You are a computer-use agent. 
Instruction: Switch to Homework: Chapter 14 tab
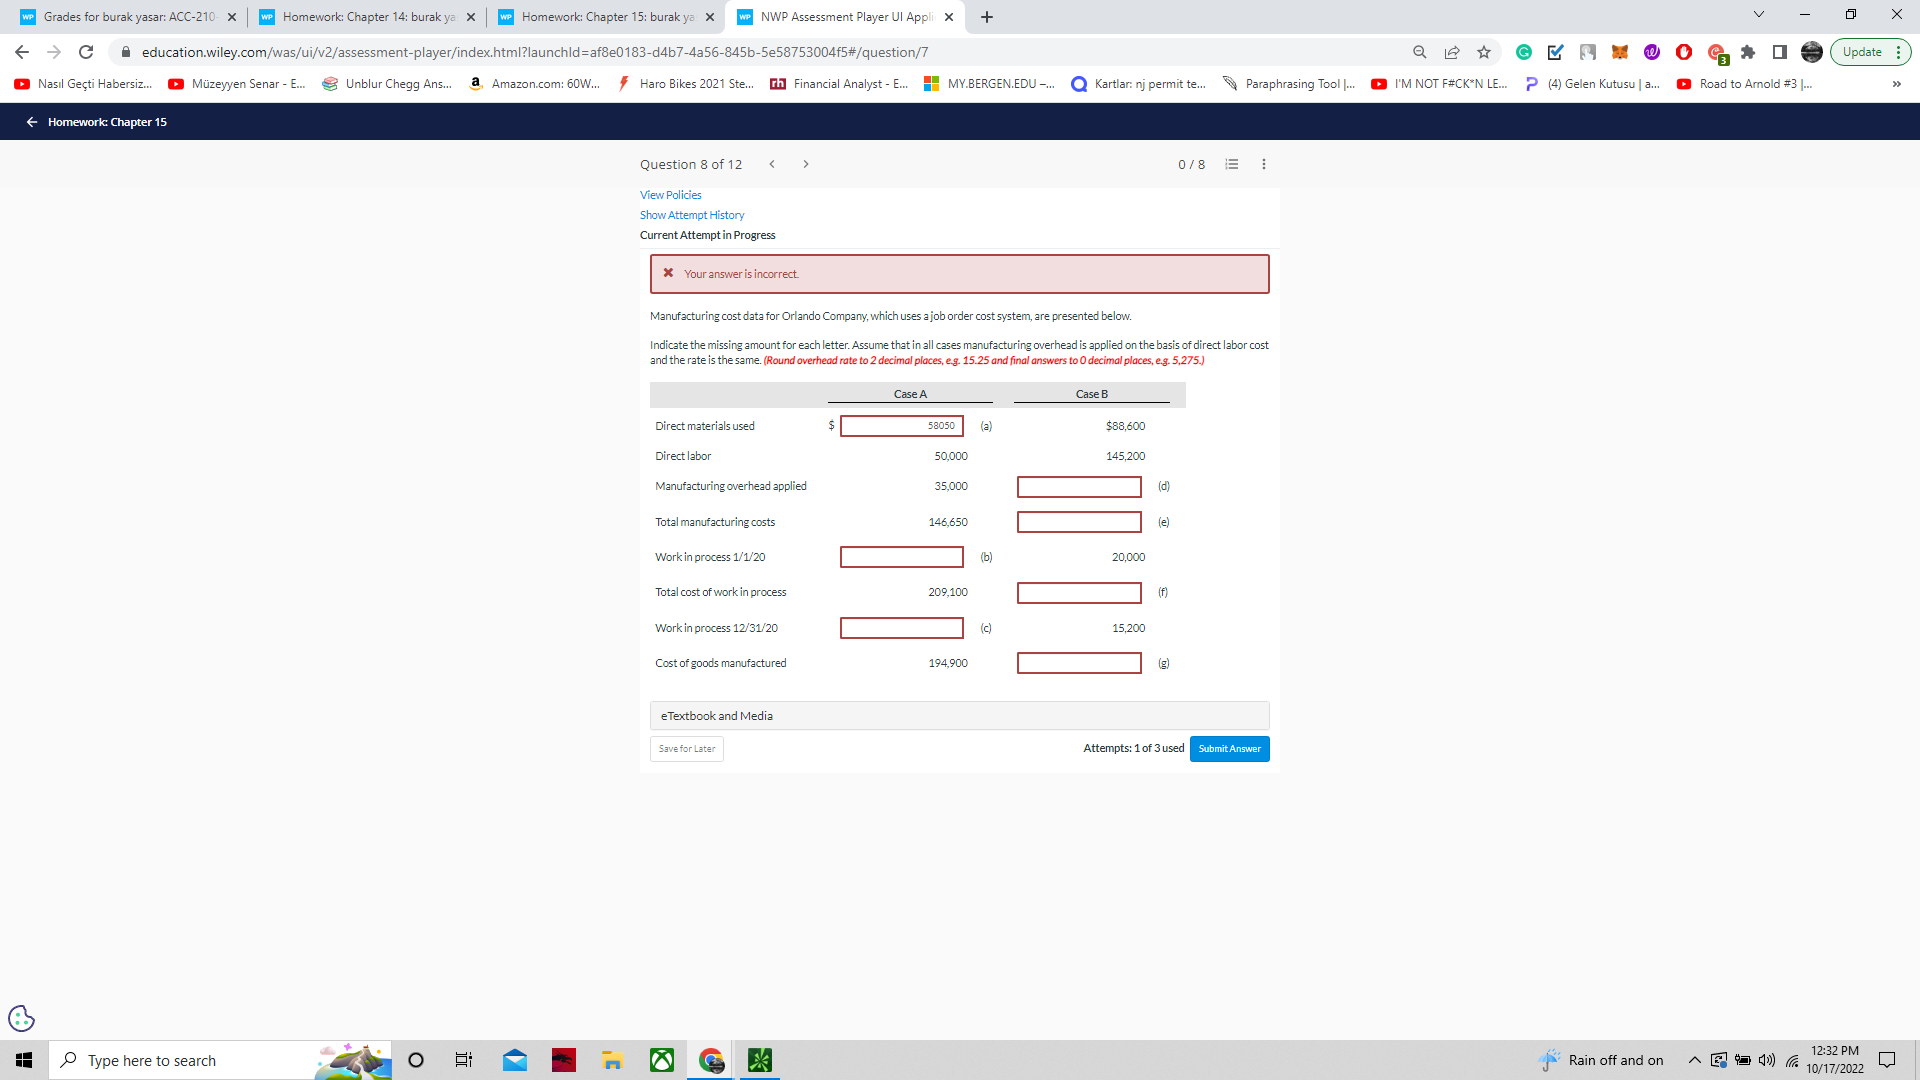tap(368, 17)
